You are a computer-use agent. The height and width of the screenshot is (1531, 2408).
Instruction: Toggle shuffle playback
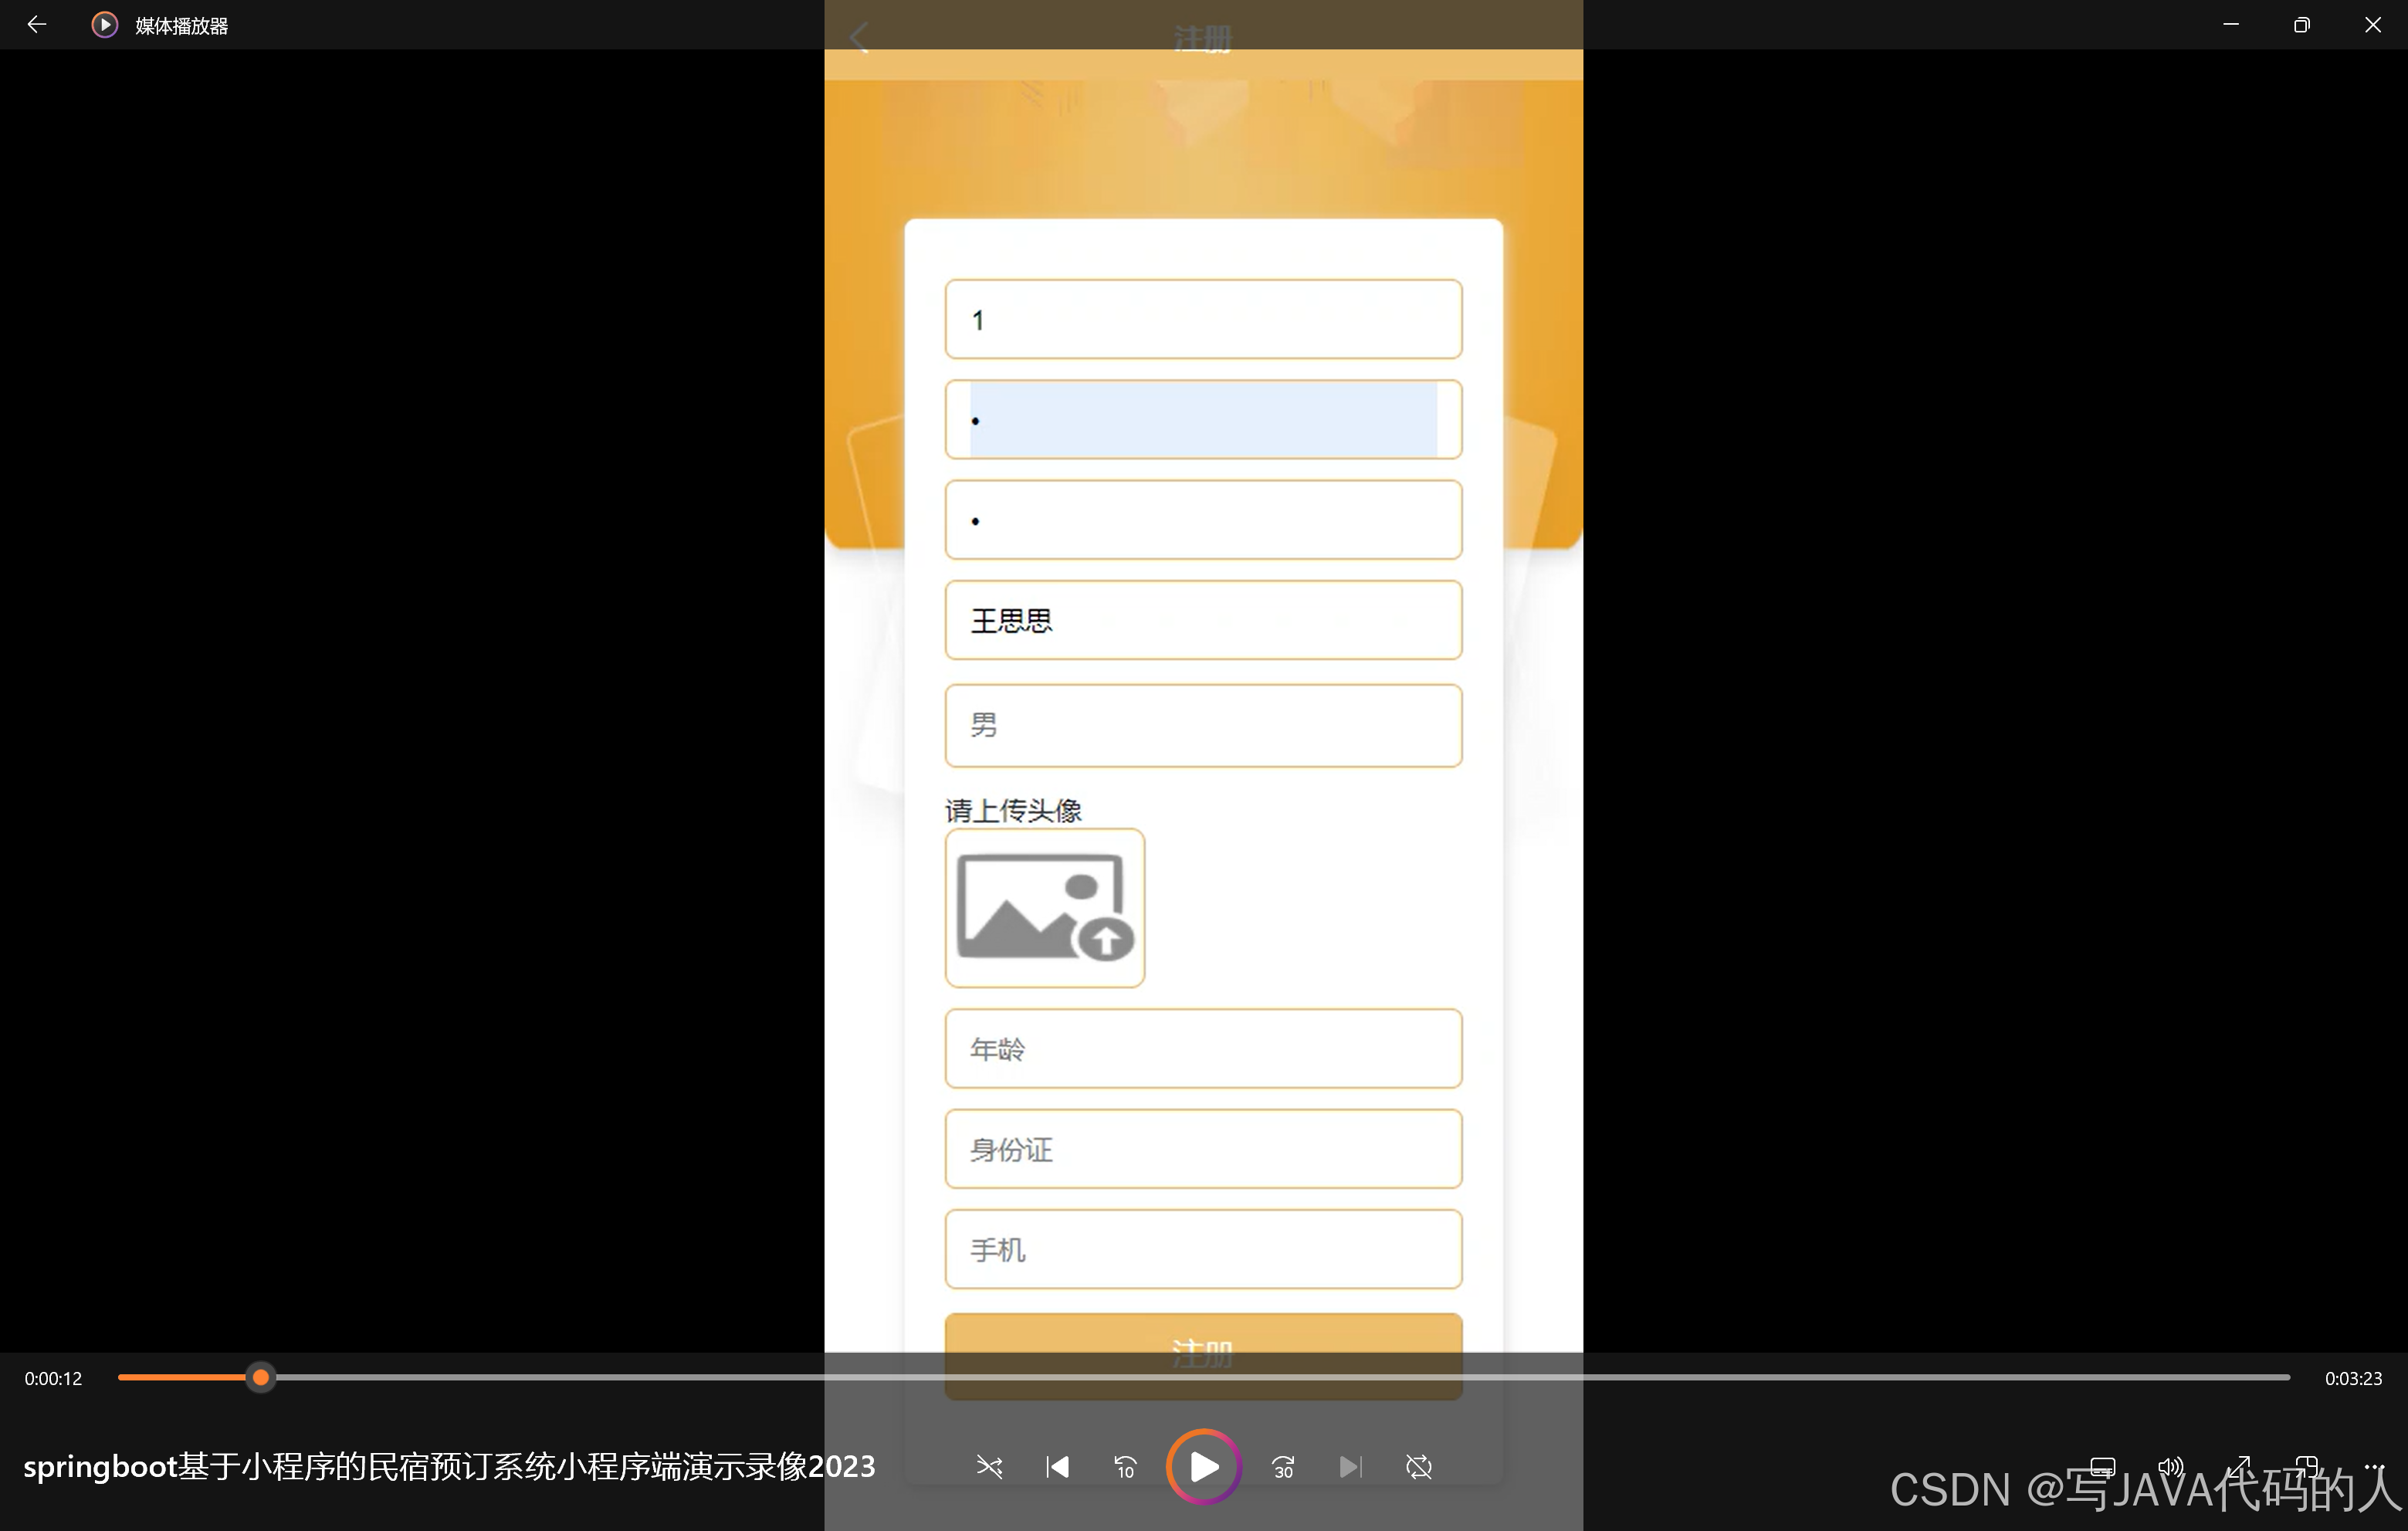(x=989, y=1467)
